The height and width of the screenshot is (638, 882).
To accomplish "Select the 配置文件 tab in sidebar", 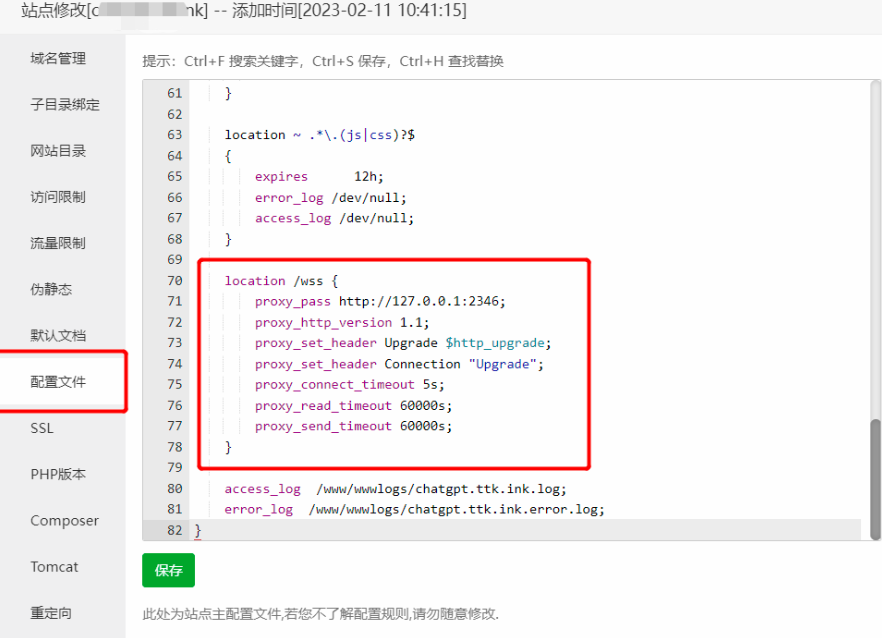I will click(55, 381).
